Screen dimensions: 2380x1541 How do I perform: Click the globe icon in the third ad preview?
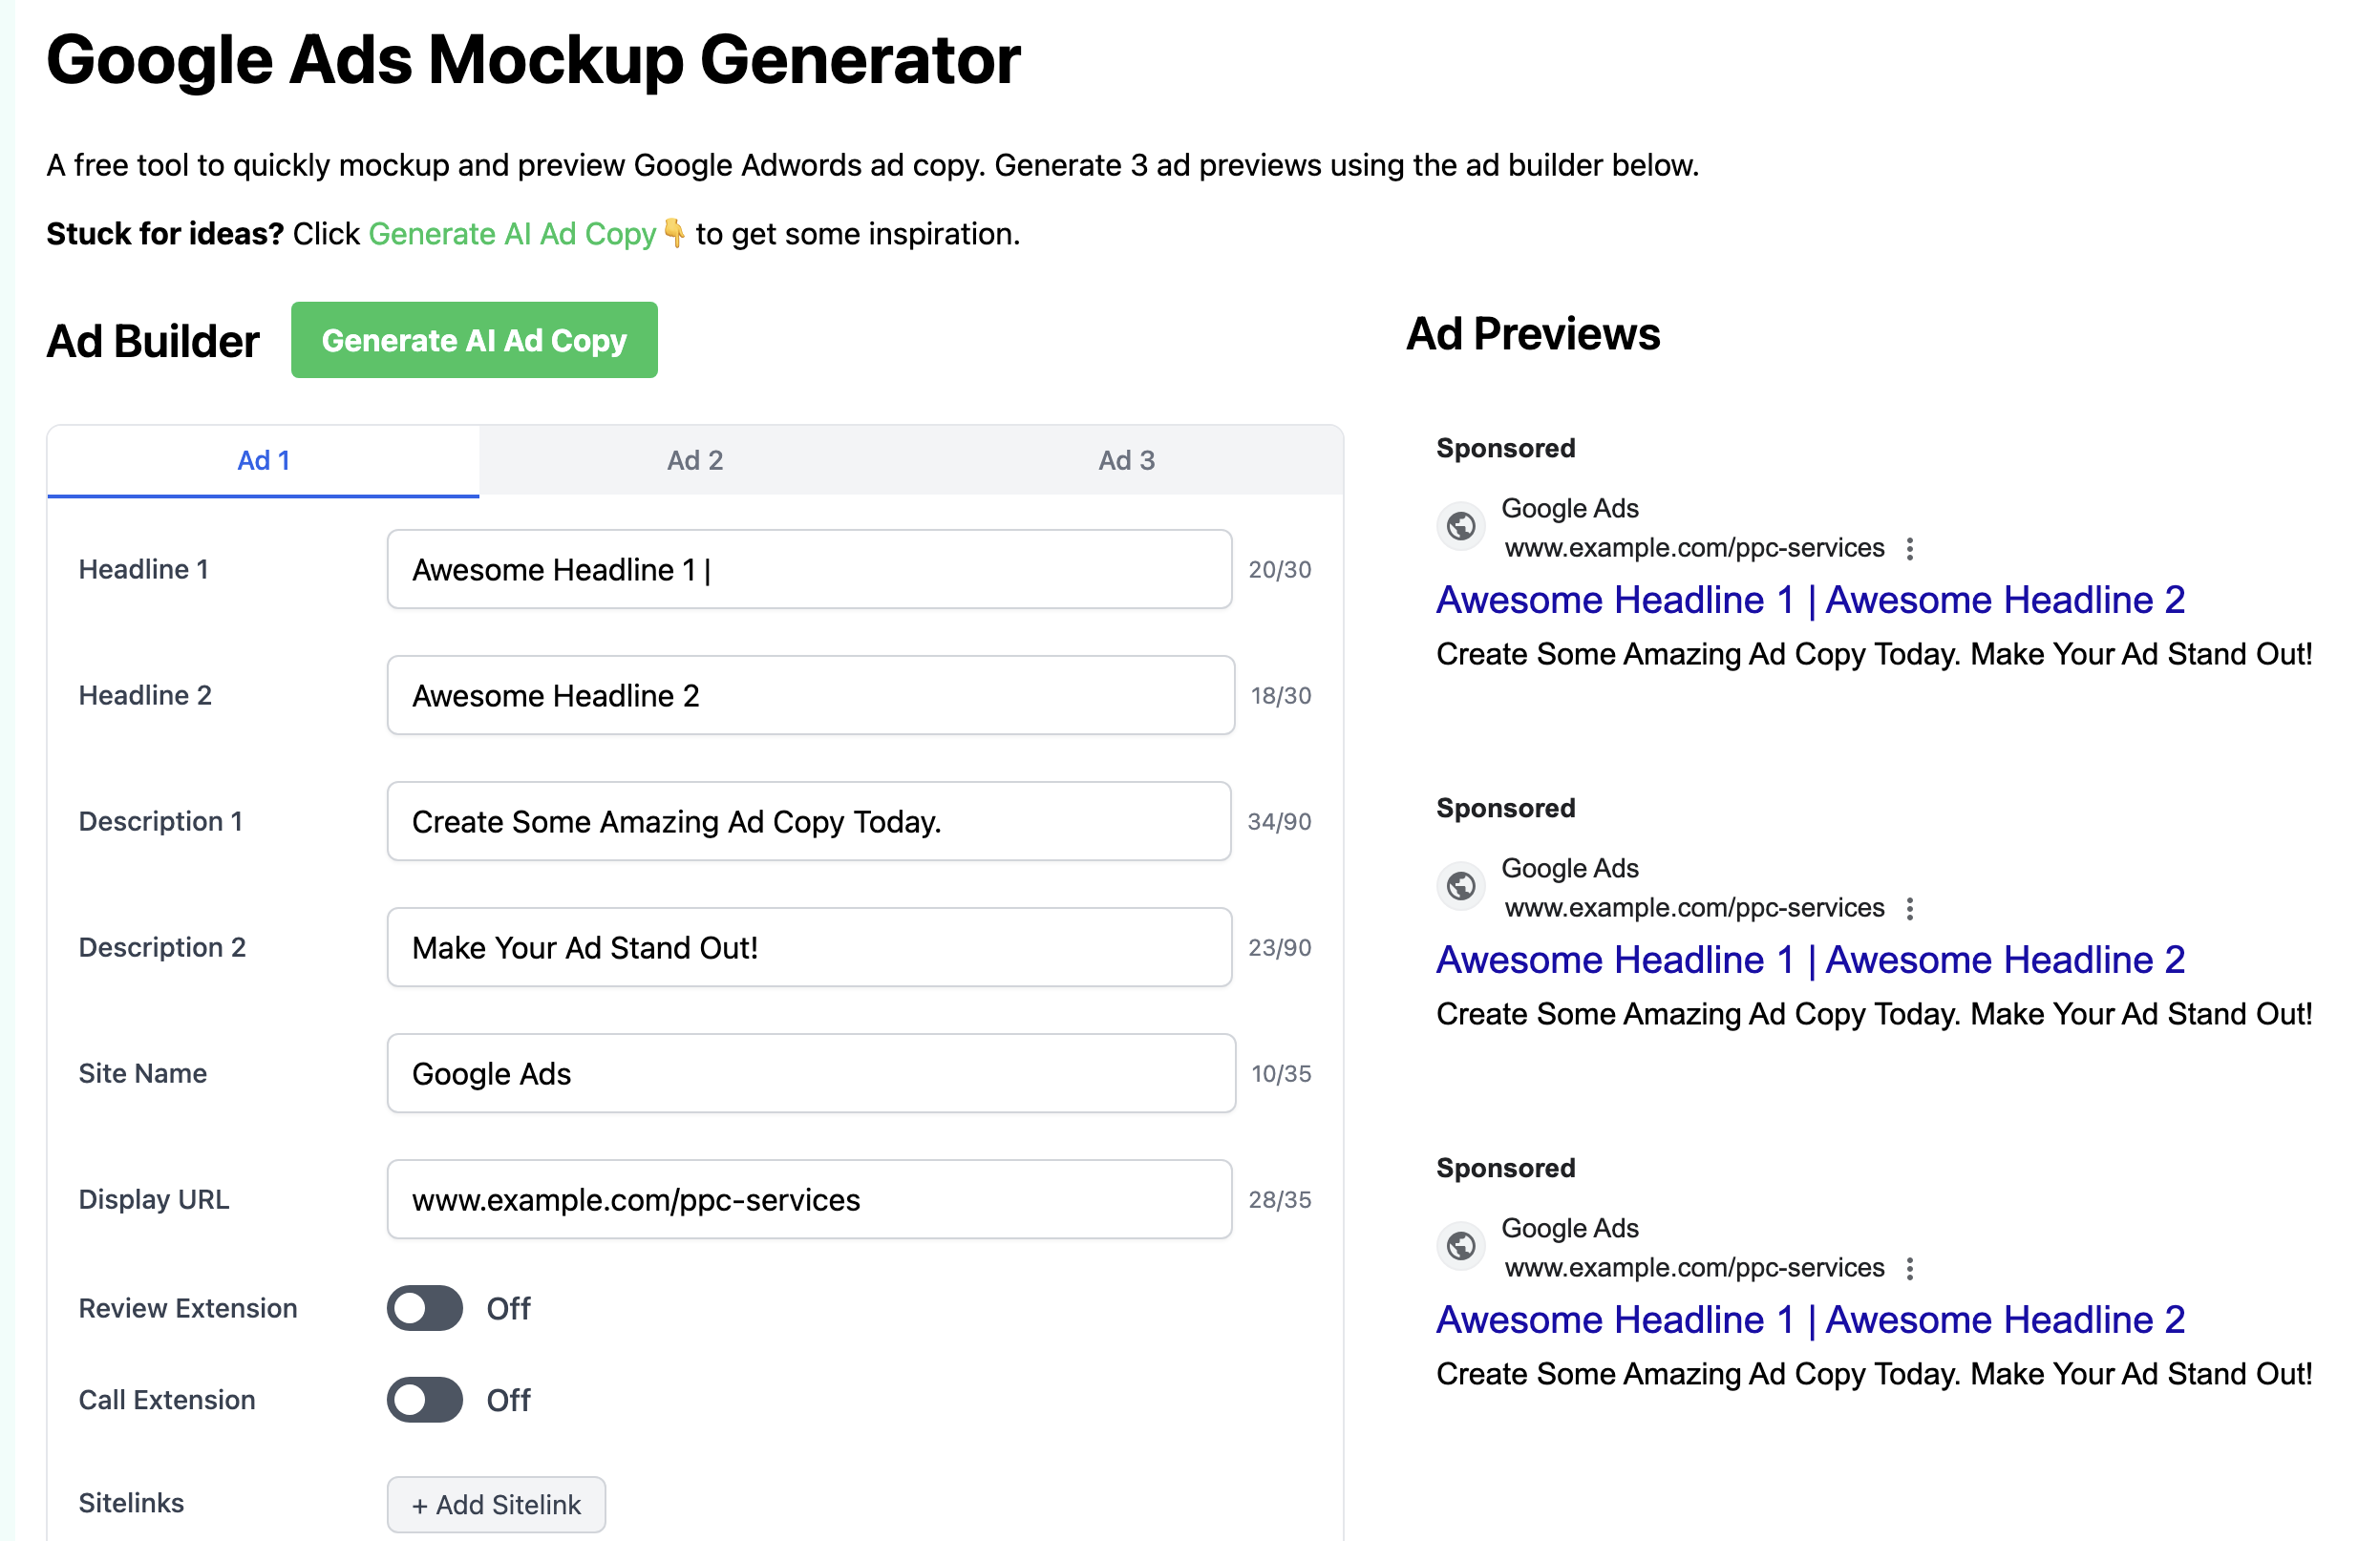(1461, 1246)
